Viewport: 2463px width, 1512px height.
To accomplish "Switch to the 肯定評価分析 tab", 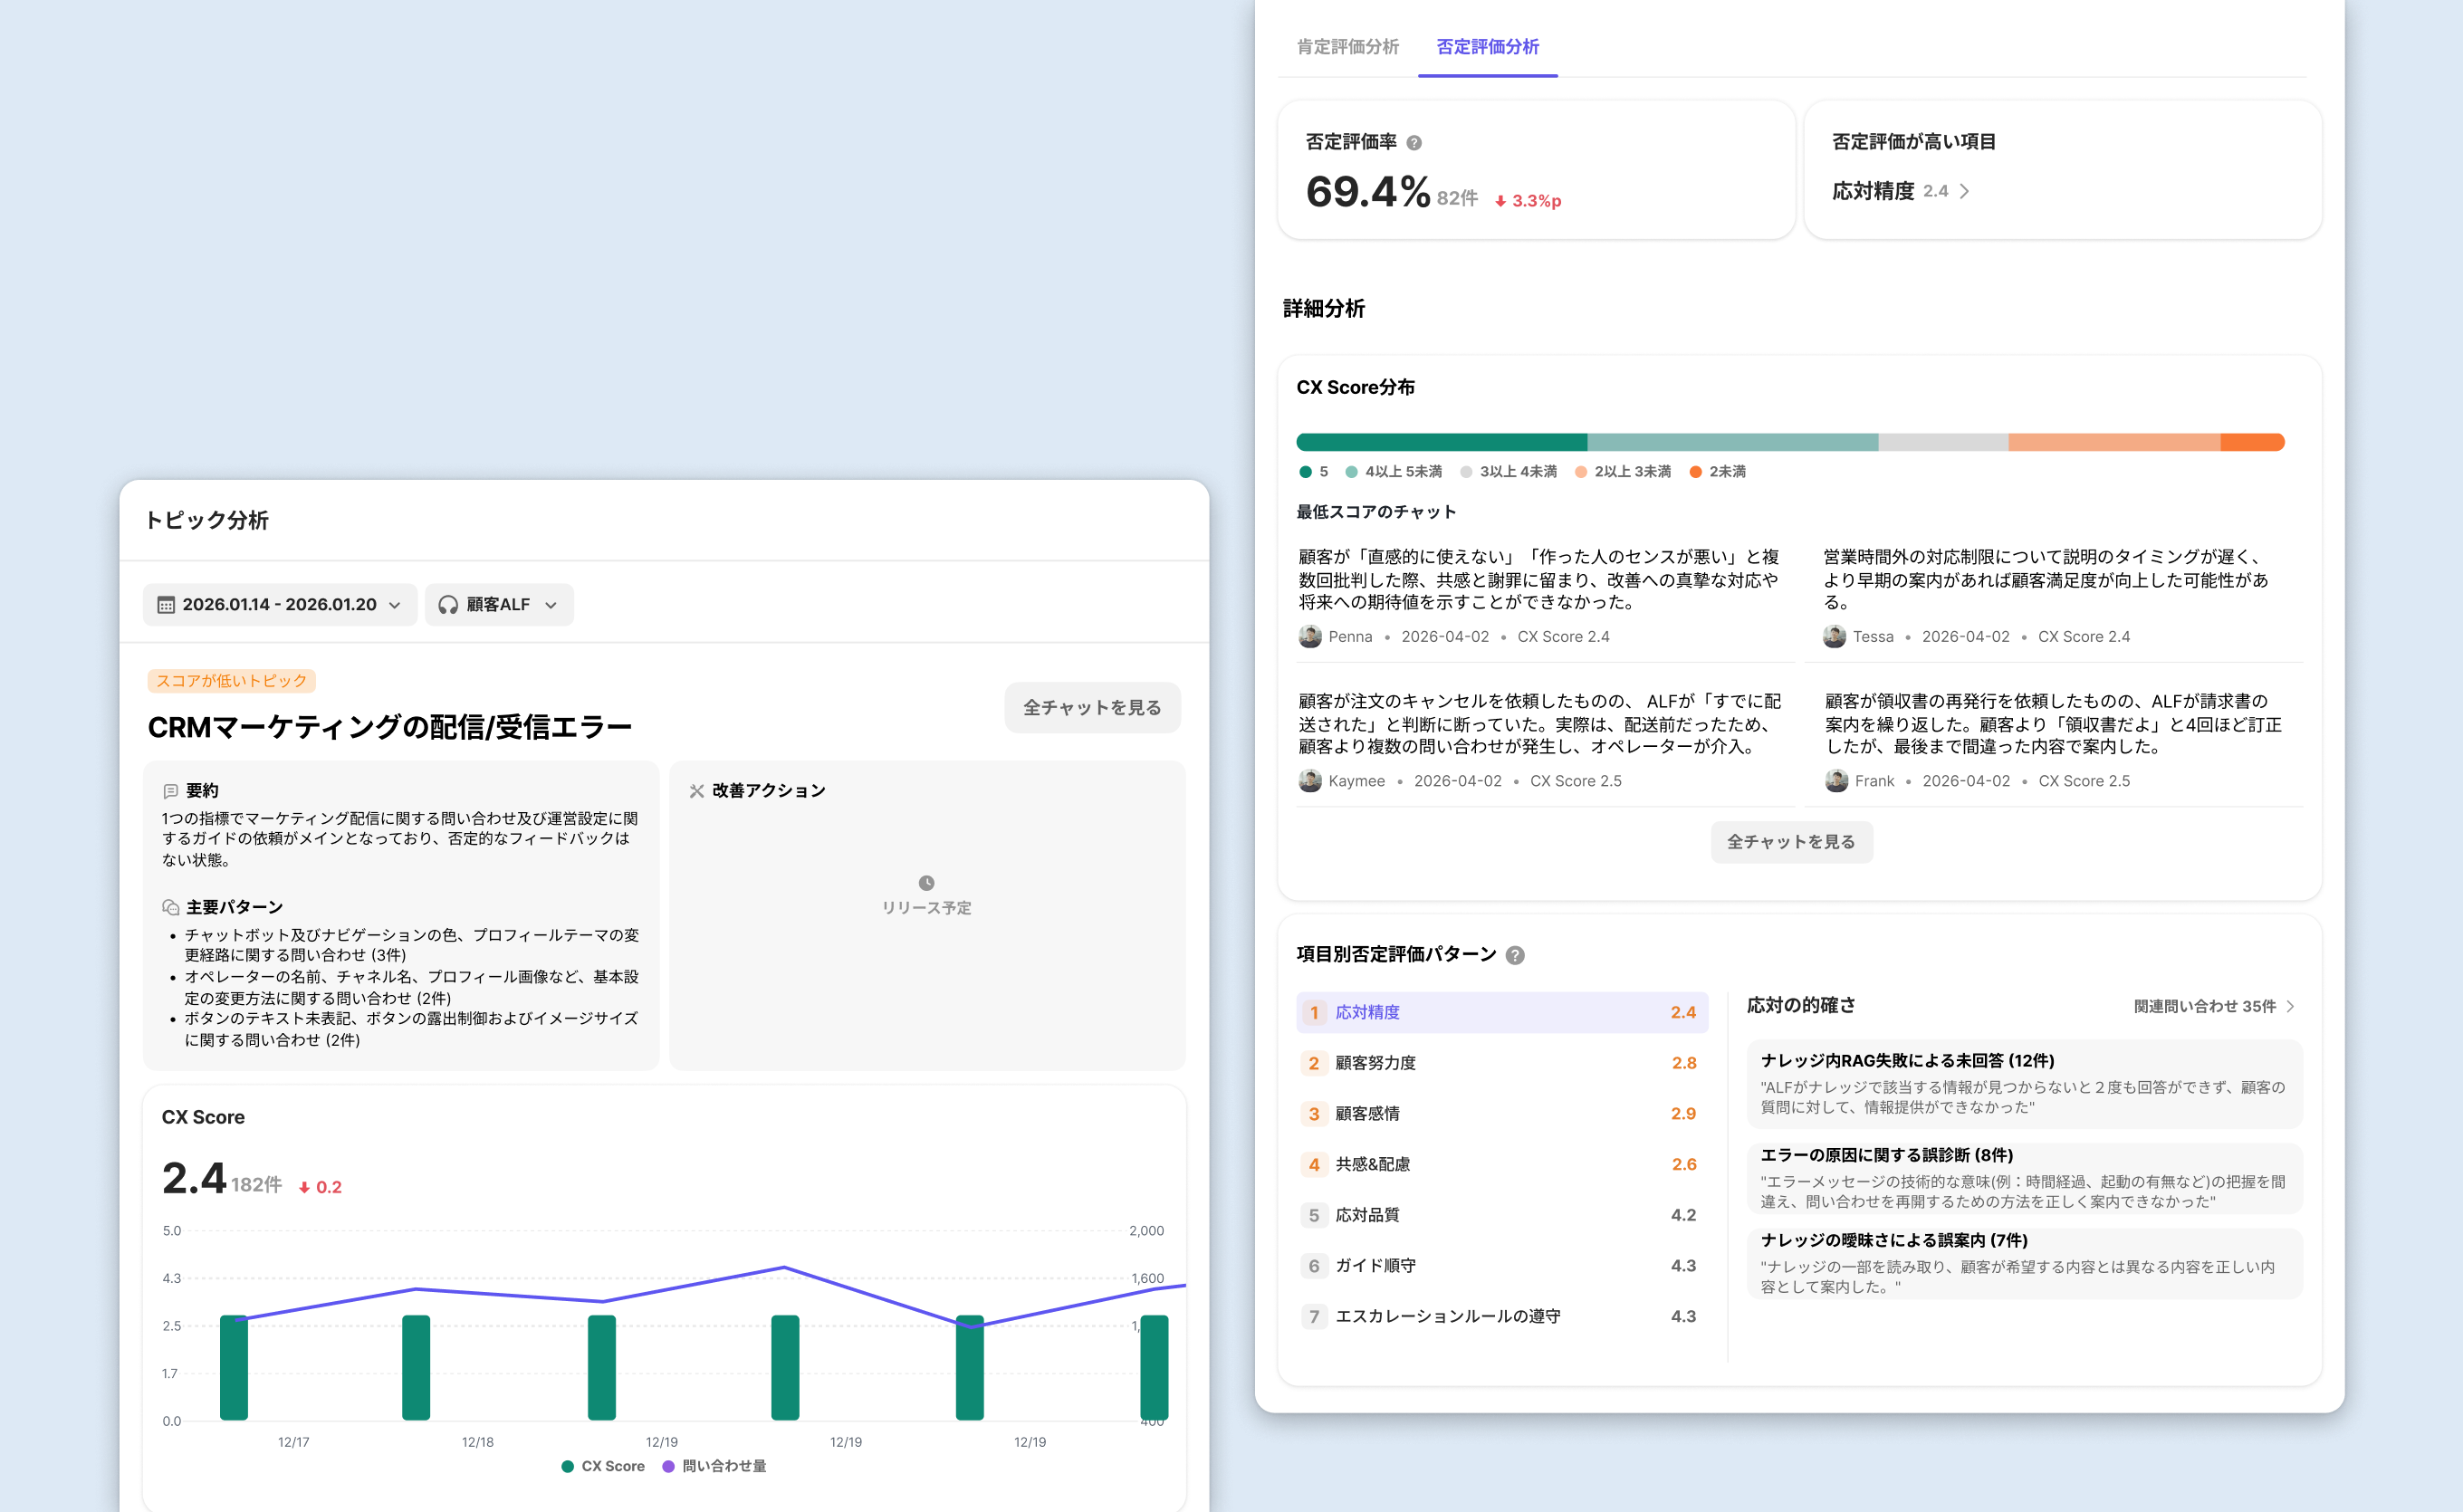I will (1347, 47).
